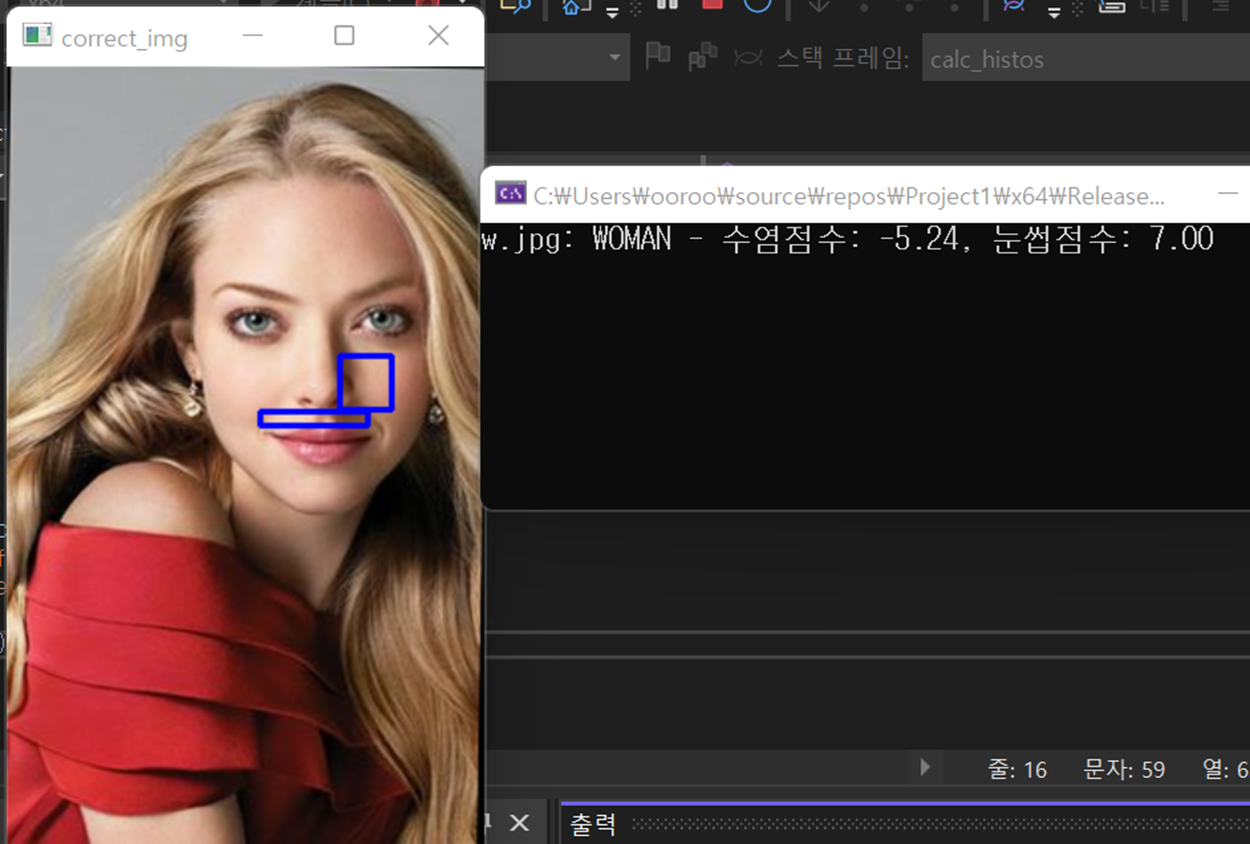Pause debugging with the Break All icon
This screenshot has height=844, width=1250.
point(668,6)
